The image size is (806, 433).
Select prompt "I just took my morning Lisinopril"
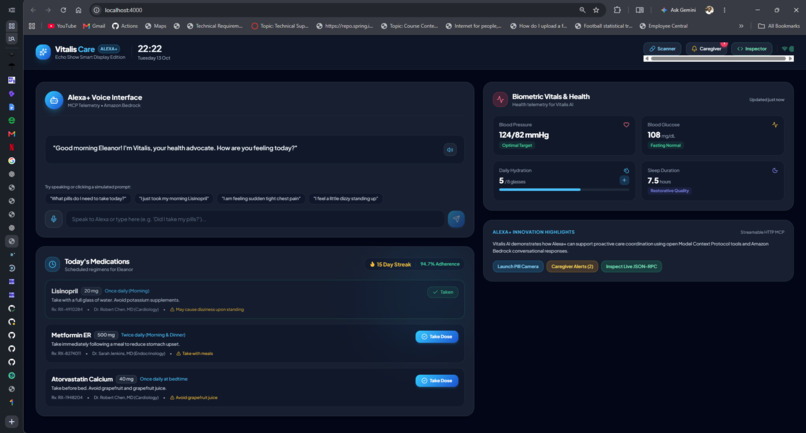[x=174, y=199]
